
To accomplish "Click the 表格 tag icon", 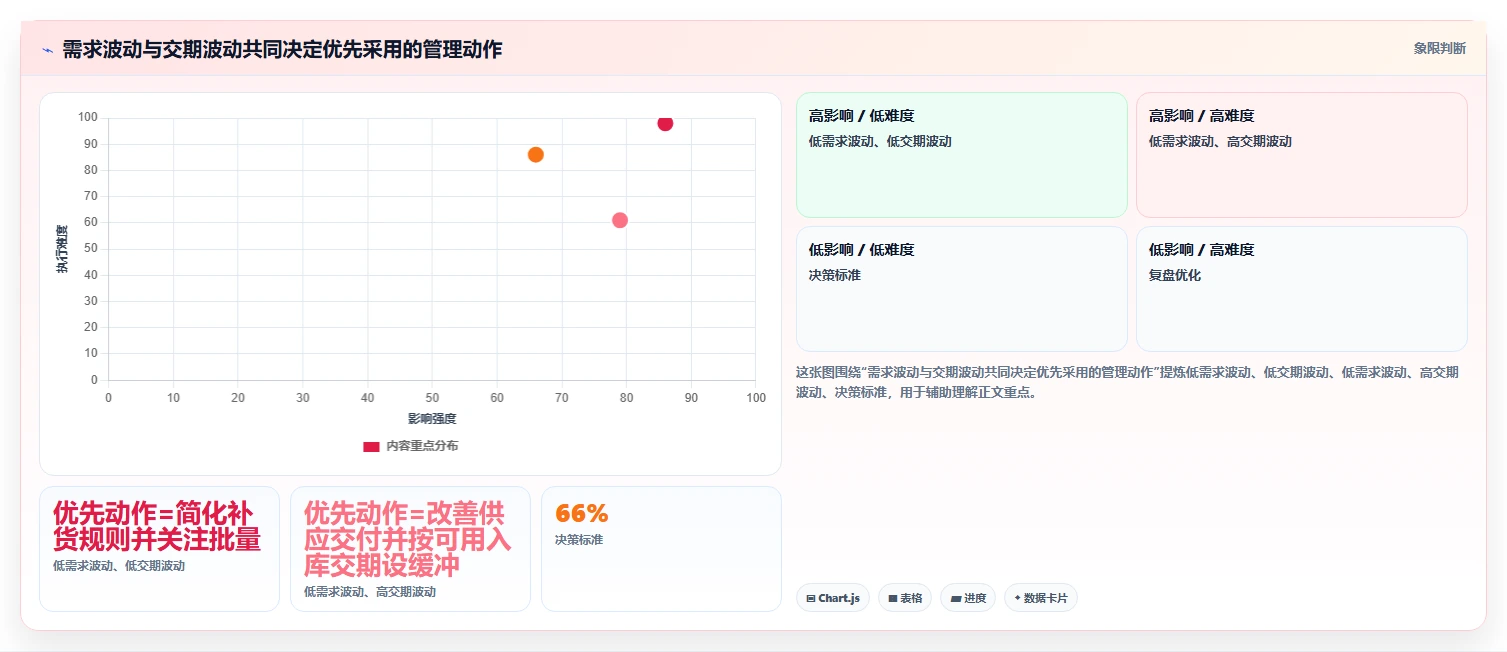I will tap(892, 598).
